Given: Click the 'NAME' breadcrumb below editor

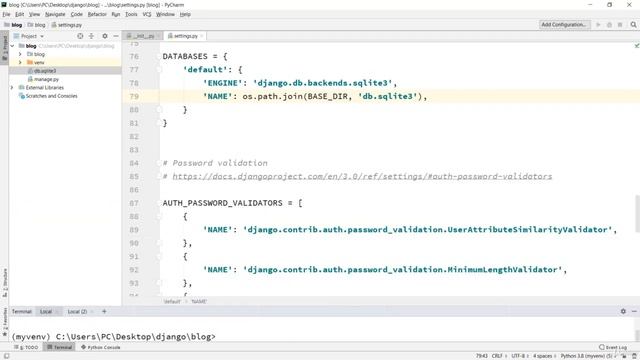Looking at the screenshot, I should click(199, 302).
